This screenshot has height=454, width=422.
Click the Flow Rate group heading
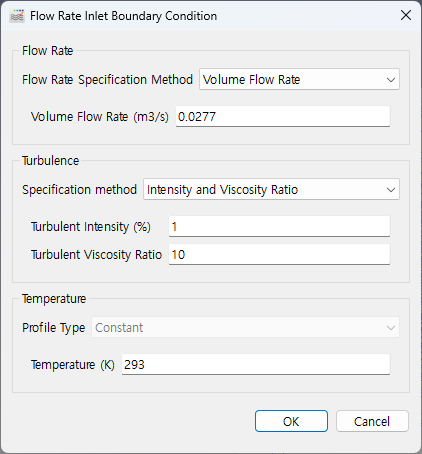pos(48,51)
